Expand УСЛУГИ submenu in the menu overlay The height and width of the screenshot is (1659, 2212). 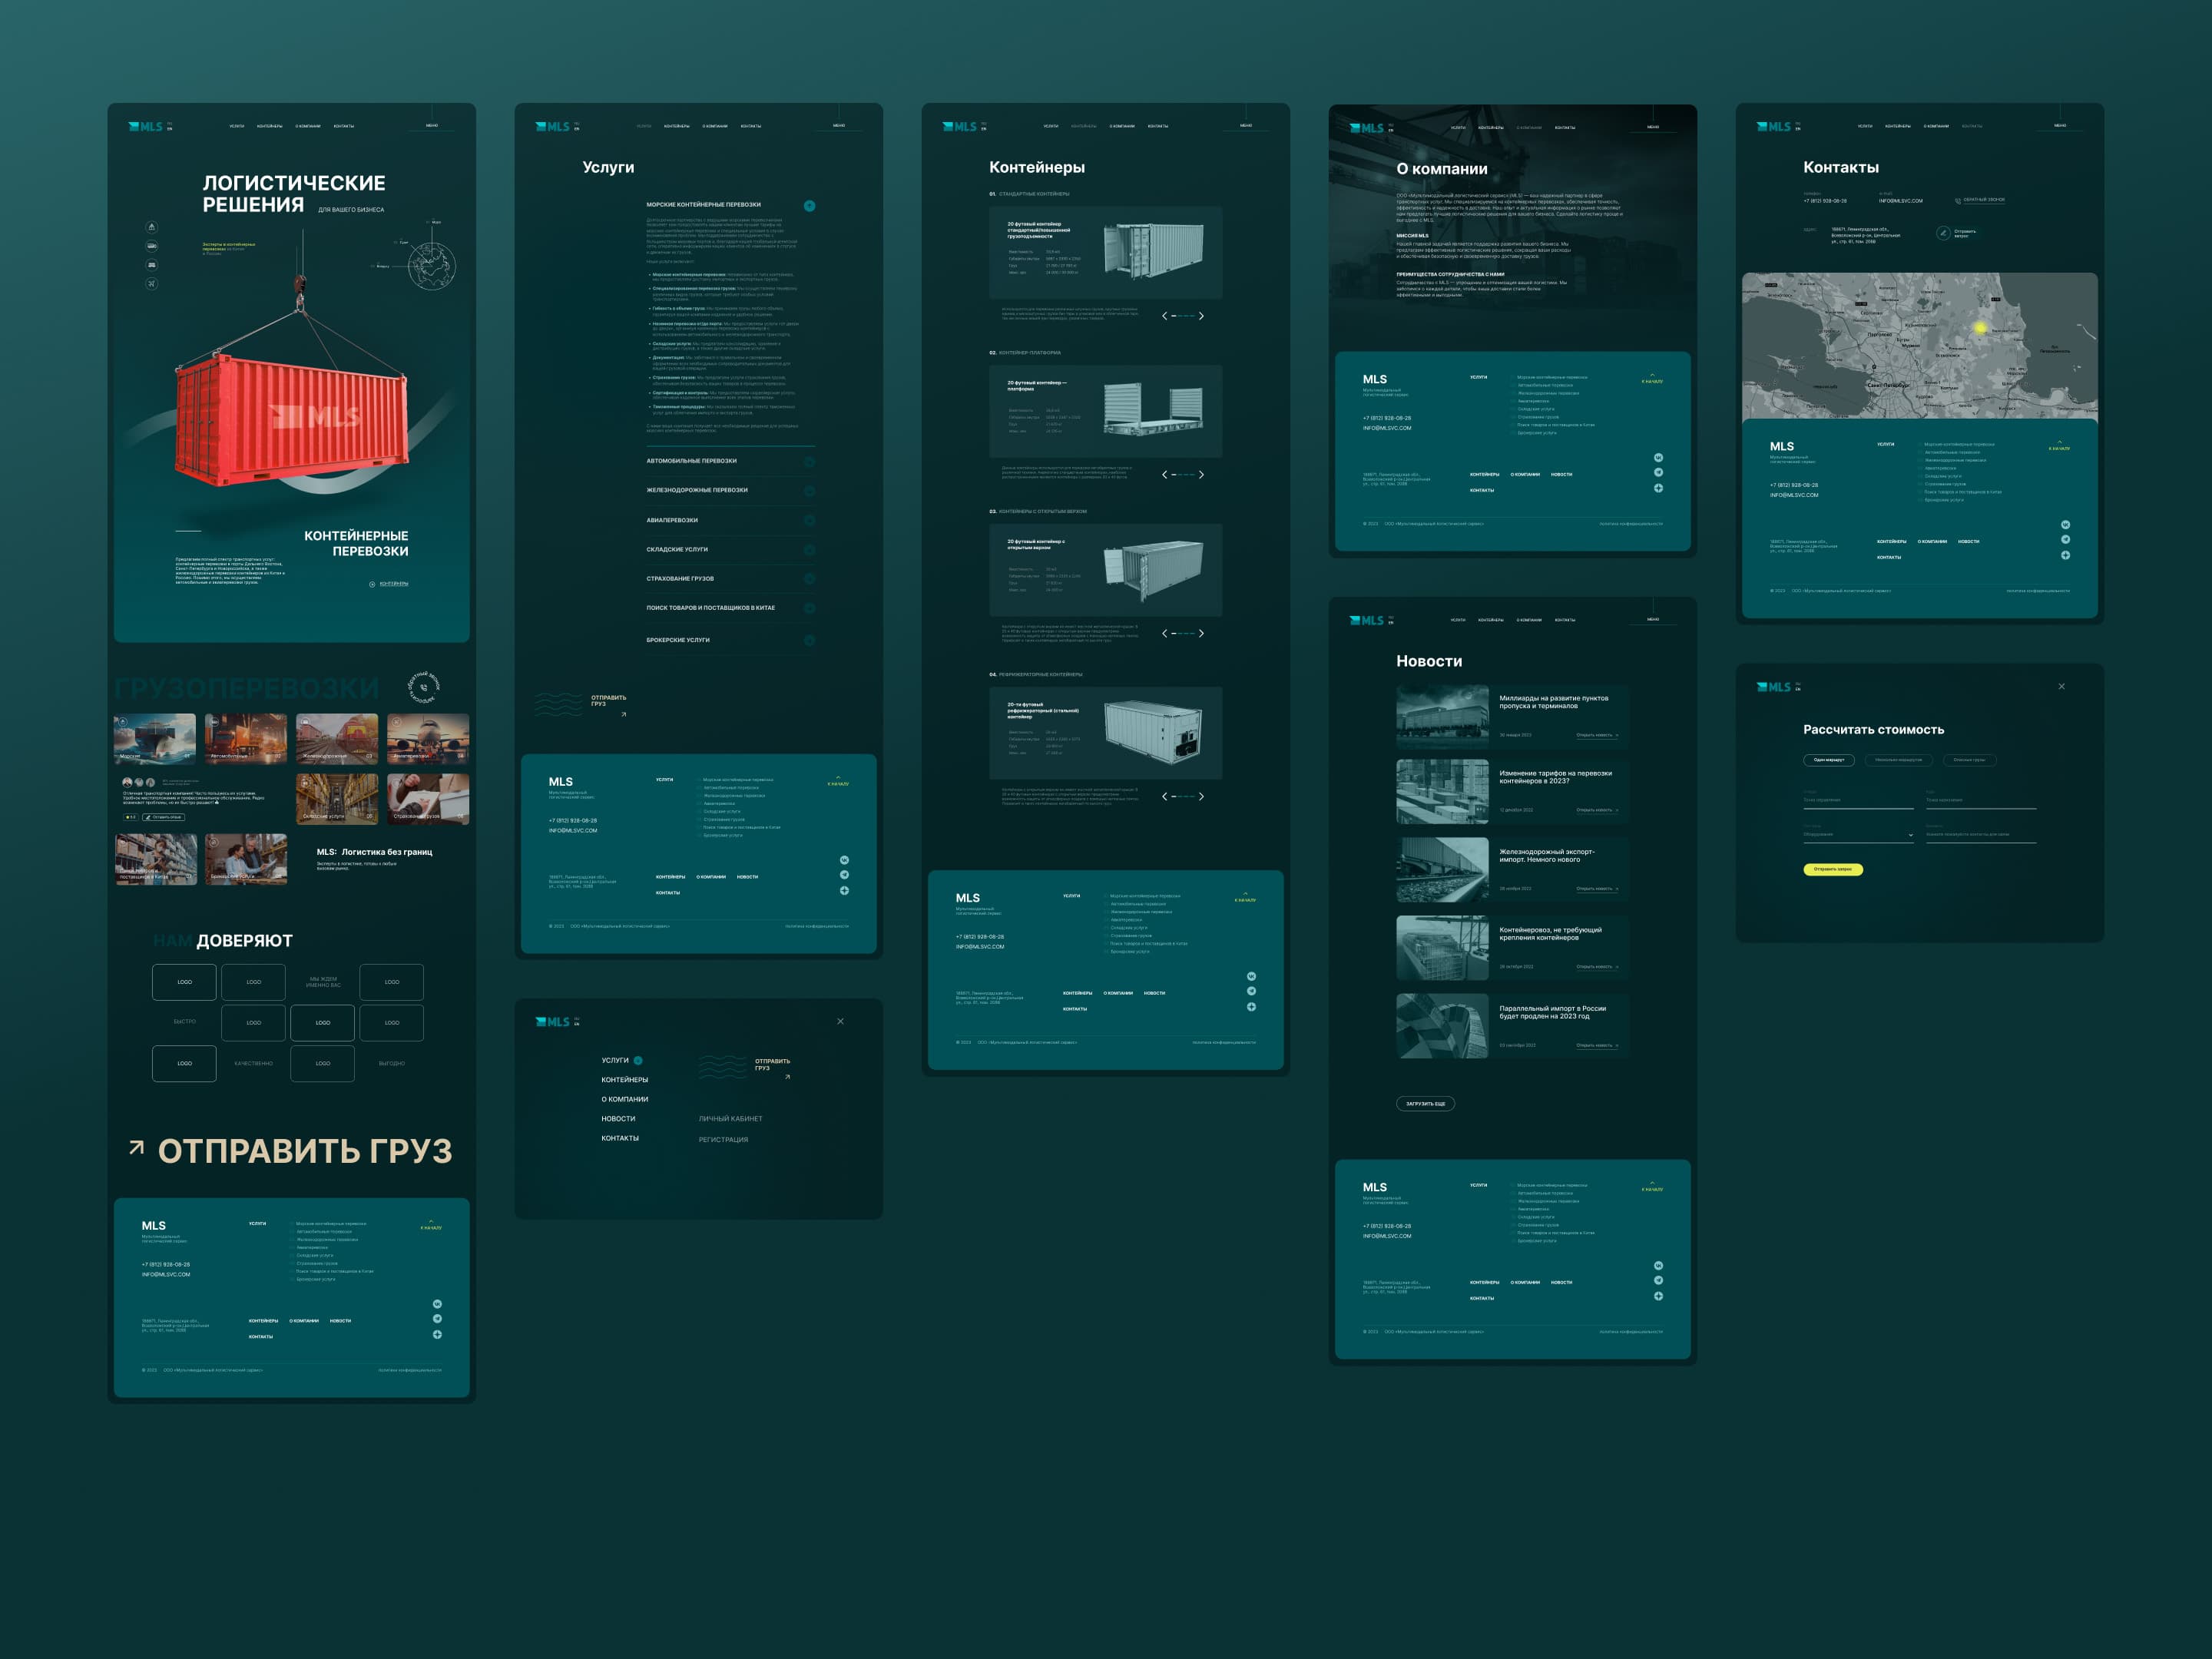pos(638,1060)
